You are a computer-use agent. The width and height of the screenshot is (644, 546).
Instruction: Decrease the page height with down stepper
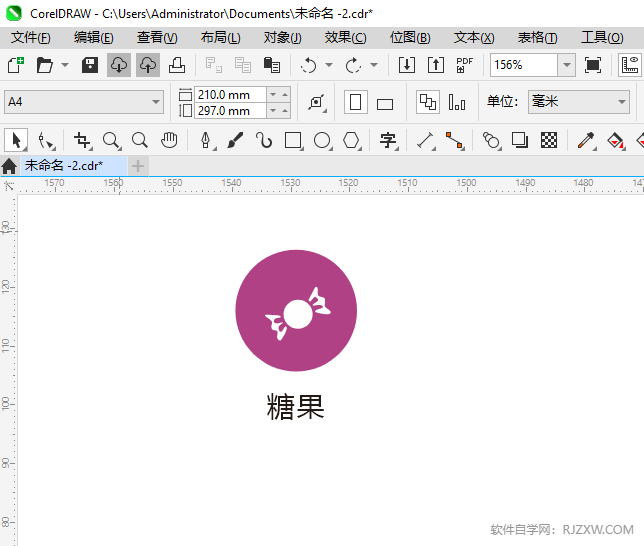coord(273,111)
